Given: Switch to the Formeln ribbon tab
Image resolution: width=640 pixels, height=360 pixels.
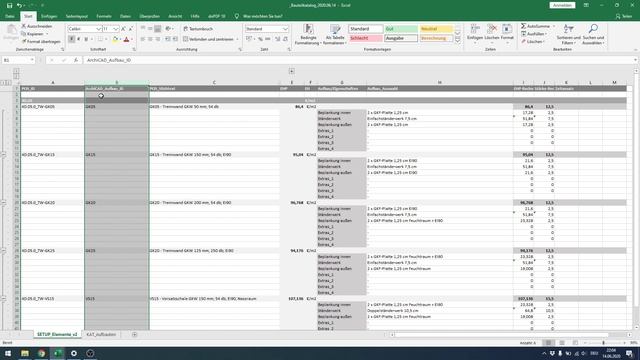Looking at the screenshot, I should pyautogui.click(x=104, y=16).
